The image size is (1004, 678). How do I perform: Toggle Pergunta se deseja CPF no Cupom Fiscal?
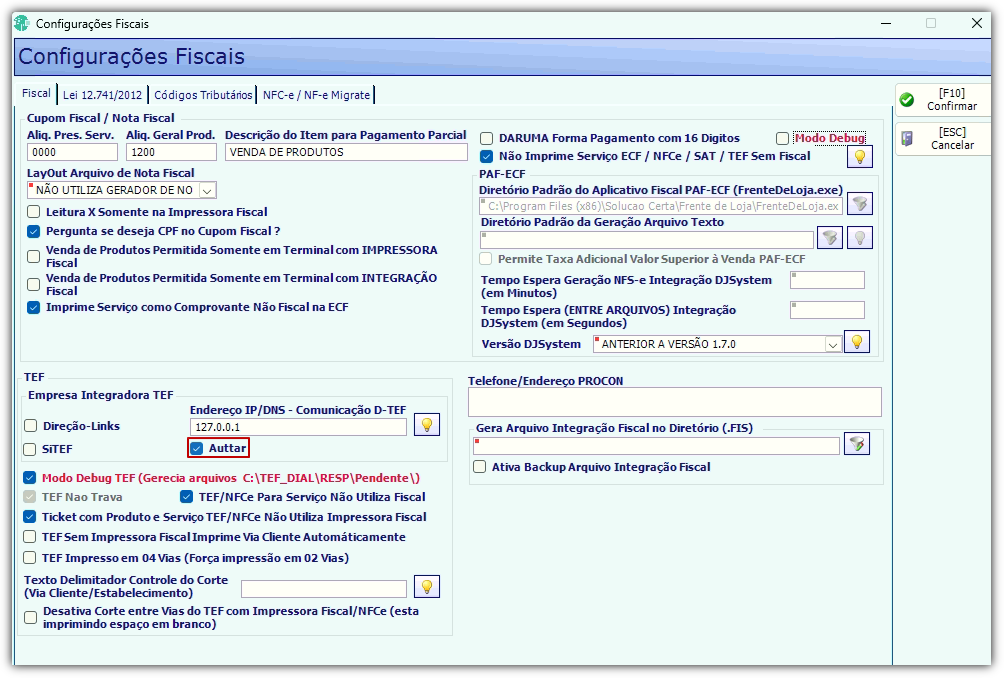(33, 231)
